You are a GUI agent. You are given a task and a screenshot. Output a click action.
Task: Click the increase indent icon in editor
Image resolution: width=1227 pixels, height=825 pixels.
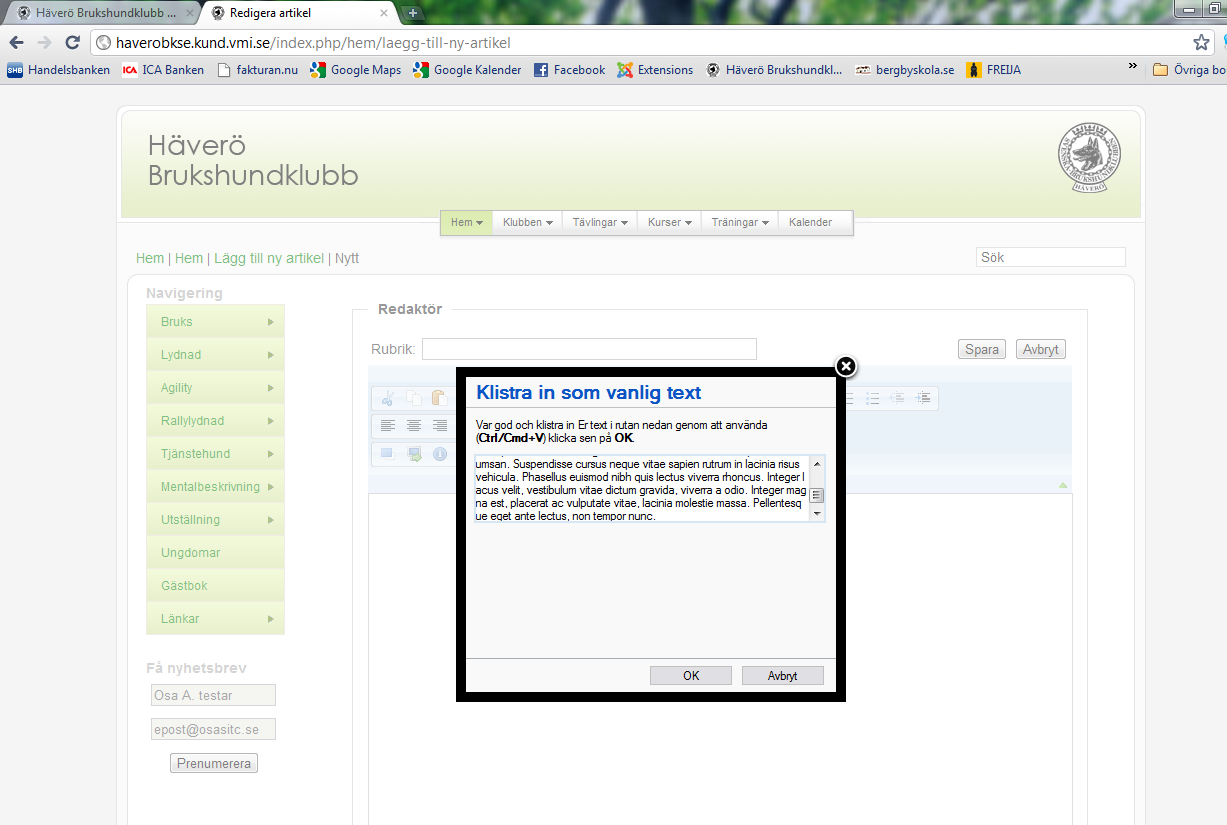(923, 398)
